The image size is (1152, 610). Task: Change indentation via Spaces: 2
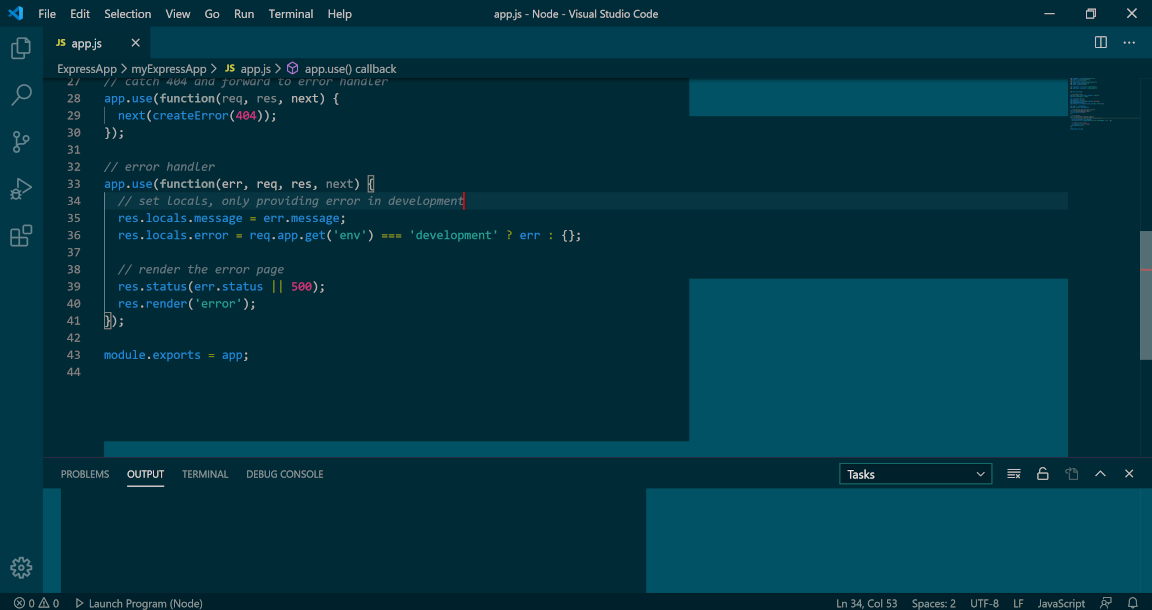[x=934, y=603]
